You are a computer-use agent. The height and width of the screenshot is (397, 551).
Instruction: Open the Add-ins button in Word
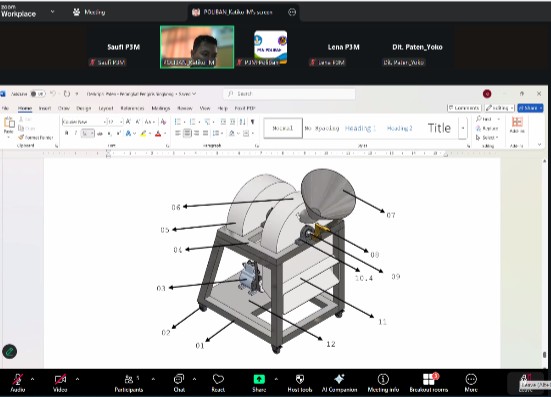[x=517, y=125]
